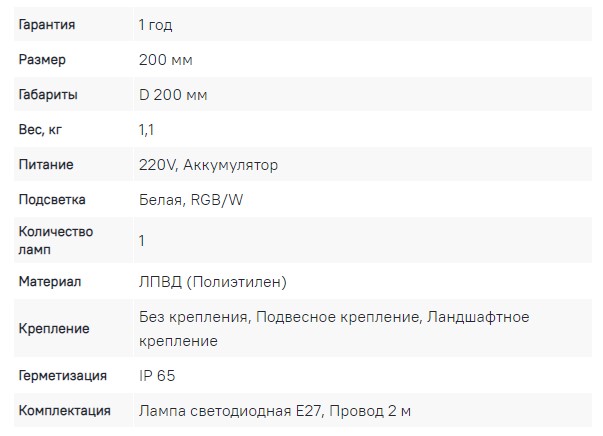Screen dimensions: 603x436
Task: Select the ЛПВД (Полиэтилен) value
Action: (213, 282)
